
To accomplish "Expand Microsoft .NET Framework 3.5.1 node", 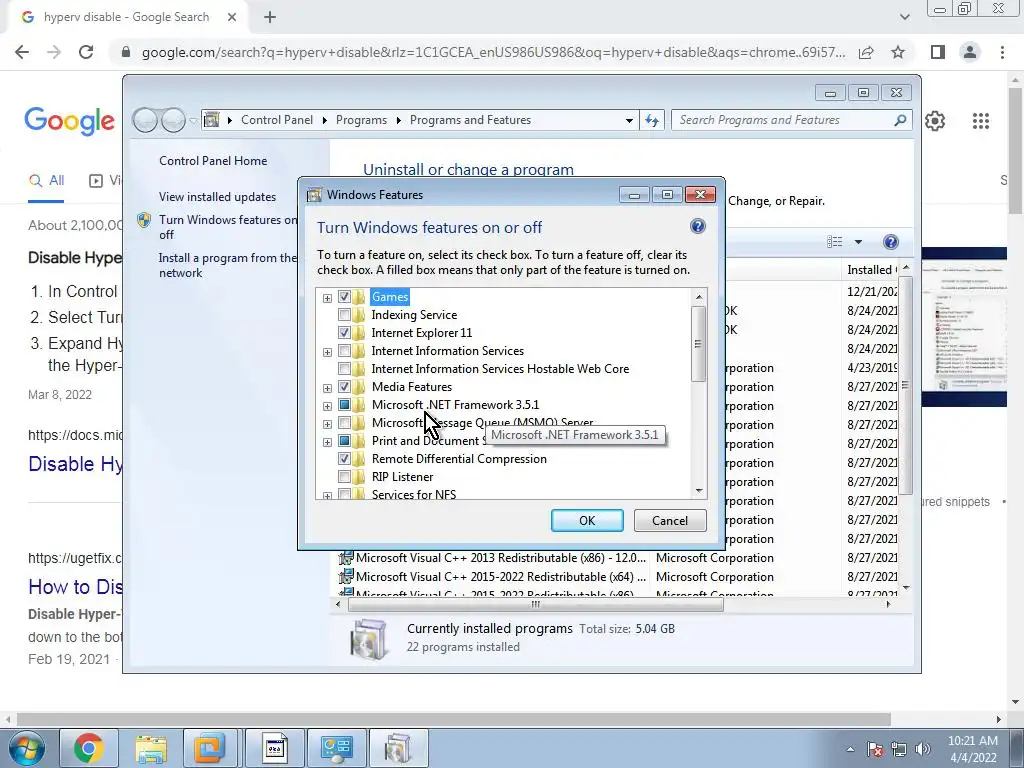I will click(x=327, y=406).
